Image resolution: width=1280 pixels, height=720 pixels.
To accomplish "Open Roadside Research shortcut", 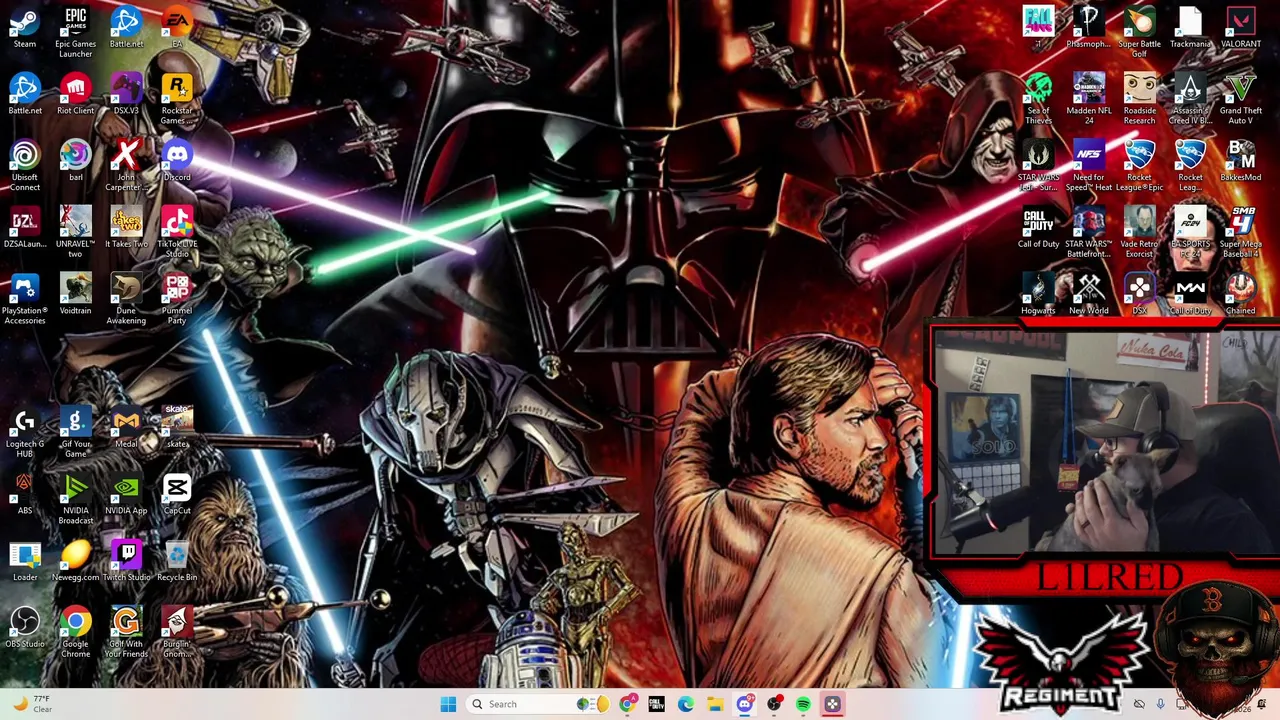I will click(1139, 99).
